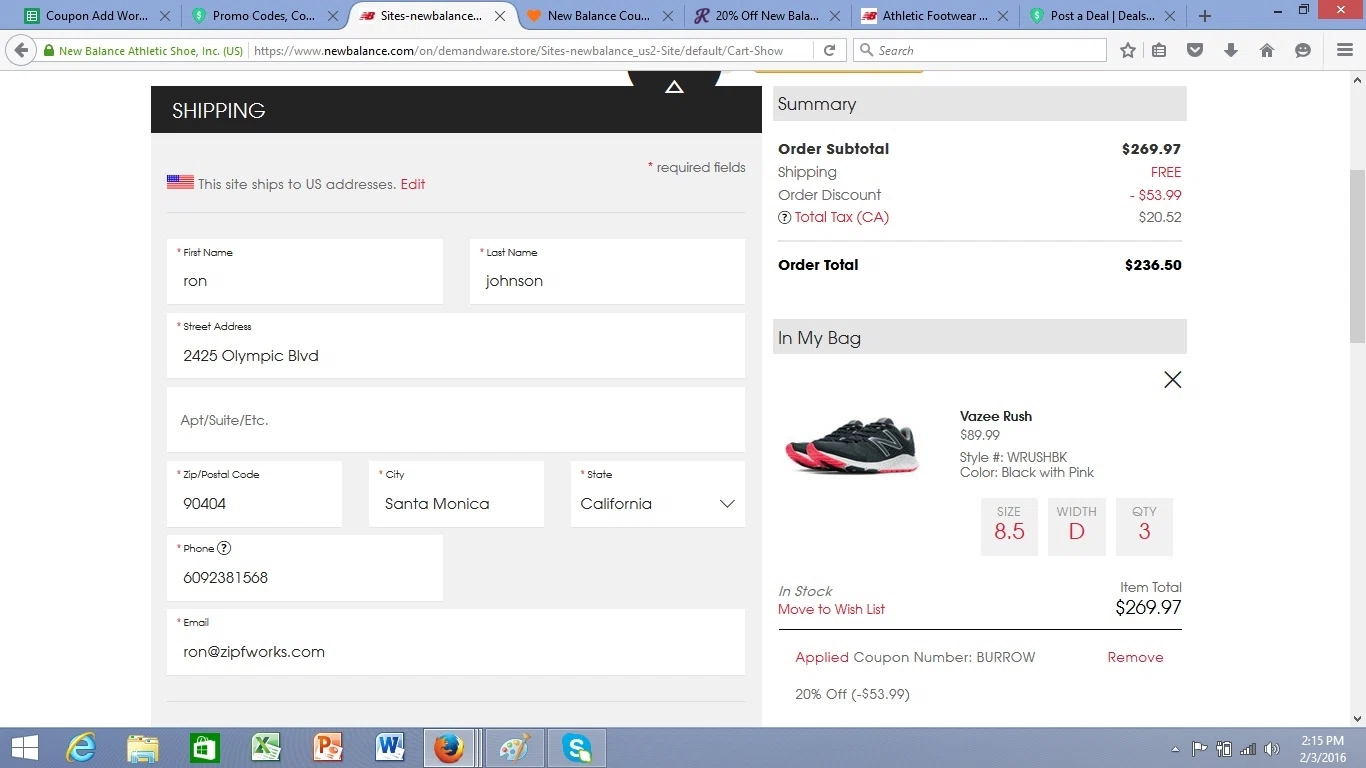Change the WIDTH D box

point(1076,526)
